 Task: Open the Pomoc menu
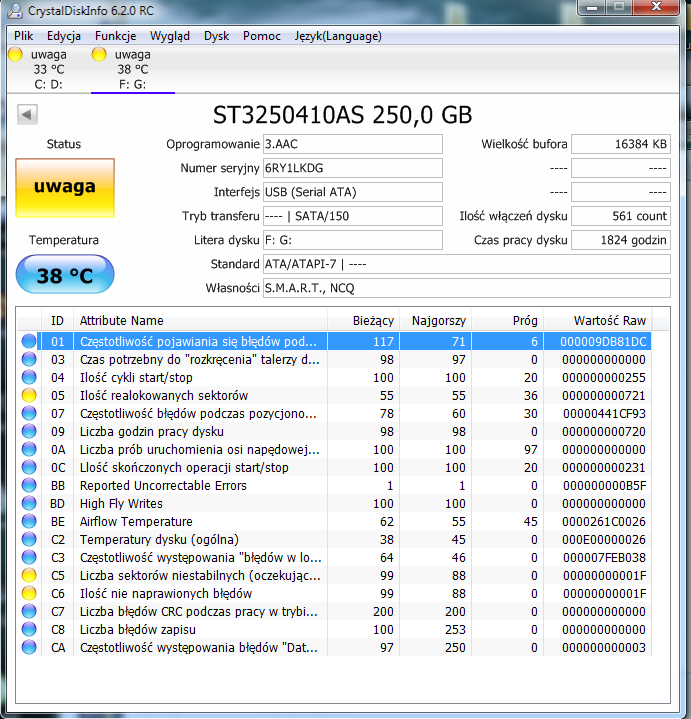point(262,36)
